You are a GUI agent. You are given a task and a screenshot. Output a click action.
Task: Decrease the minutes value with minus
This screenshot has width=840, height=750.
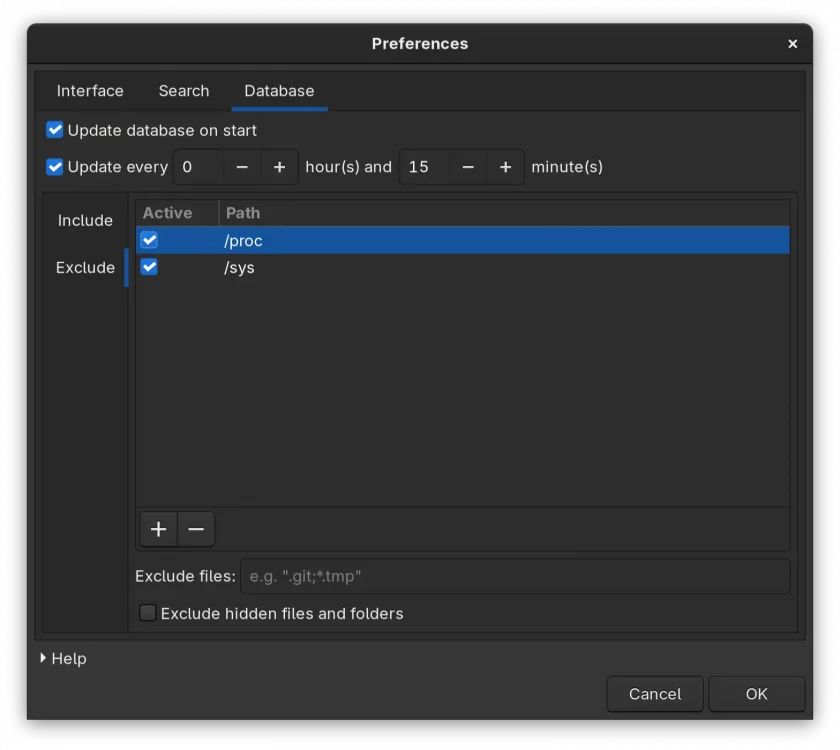[x=468, y=167]
